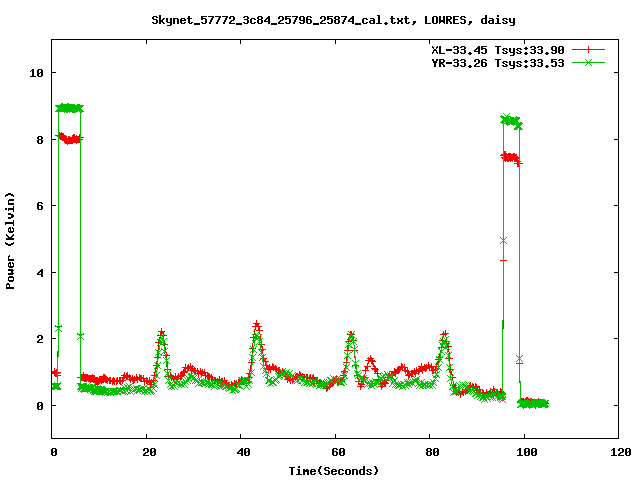The width and height of the screenshot is (640, 480).
Task: Click the red XL legend line sample
Action: coord(588,50)
